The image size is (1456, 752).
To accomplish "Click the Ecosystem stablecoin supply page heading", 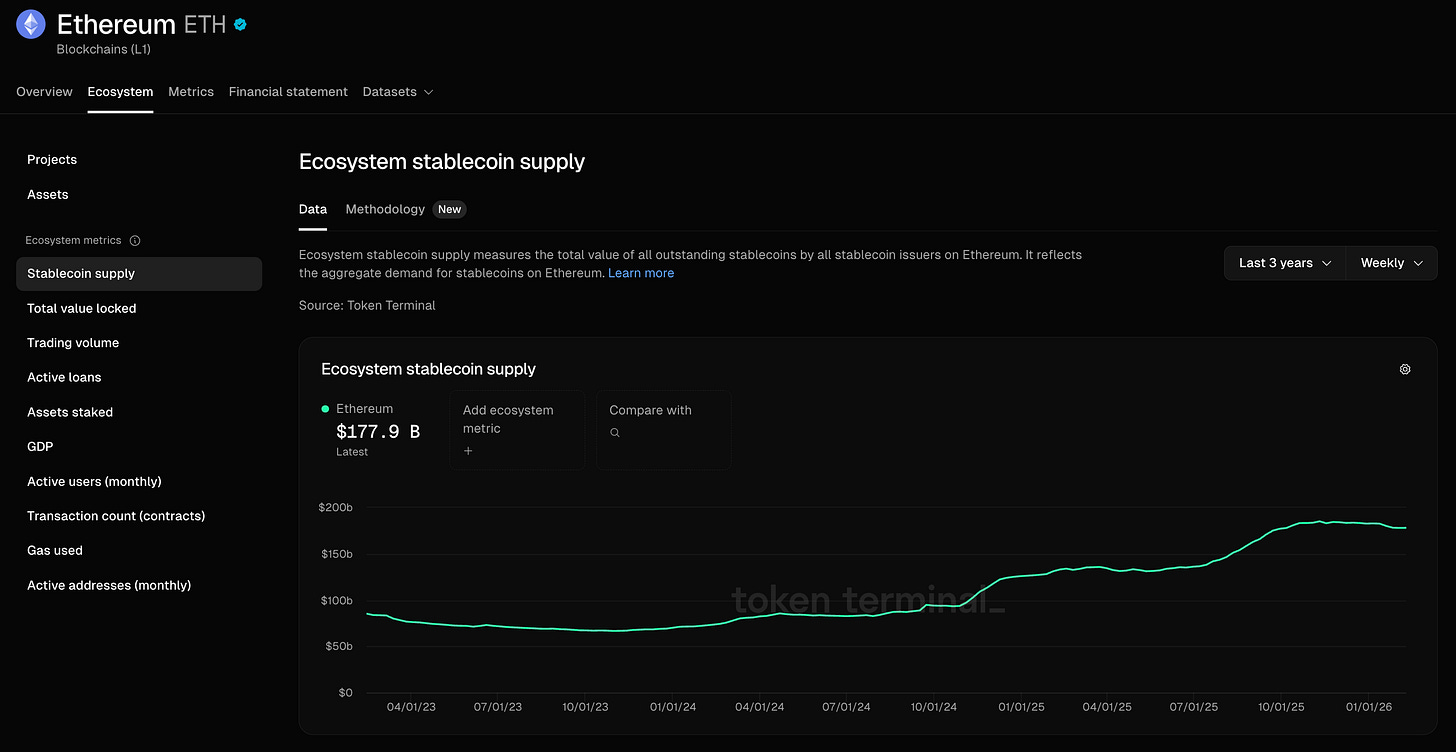I will tap(442, 162).
